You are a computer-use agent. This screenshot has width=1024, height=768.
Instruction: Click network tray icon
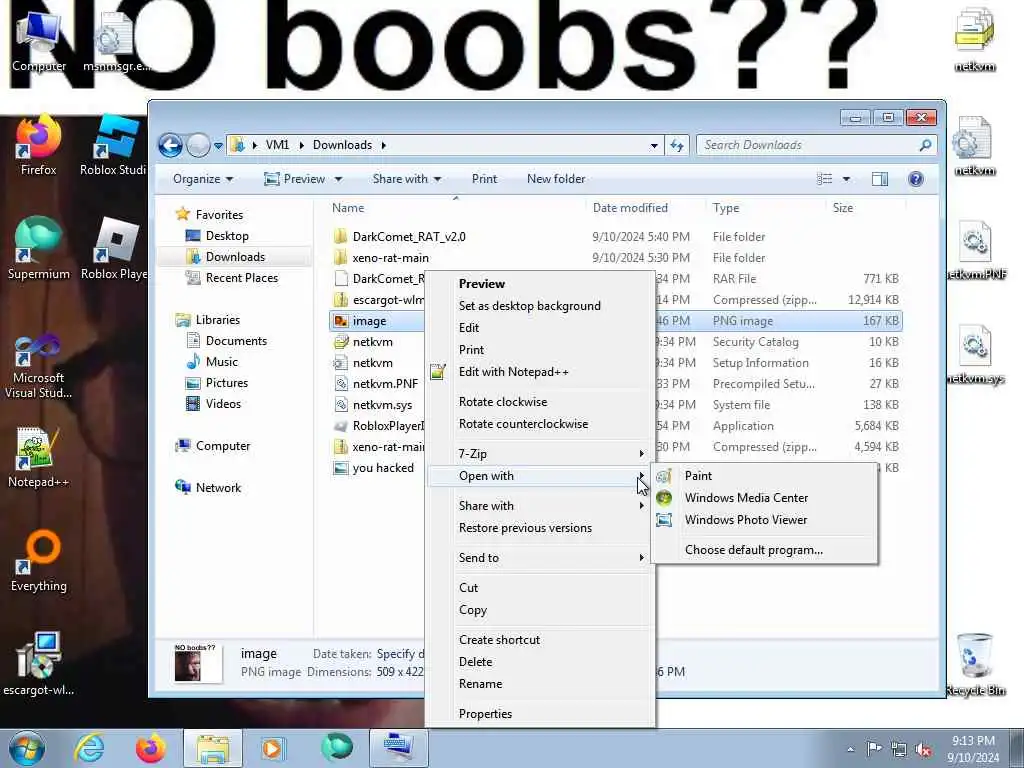pyautogui.click(x=899, y=750)
